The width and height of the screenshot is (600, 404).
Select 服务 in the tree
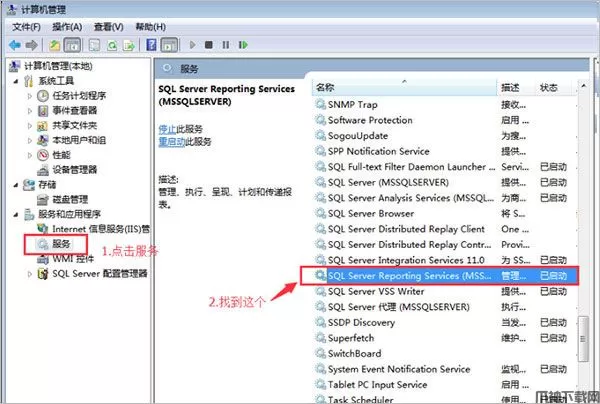point(61,244)
